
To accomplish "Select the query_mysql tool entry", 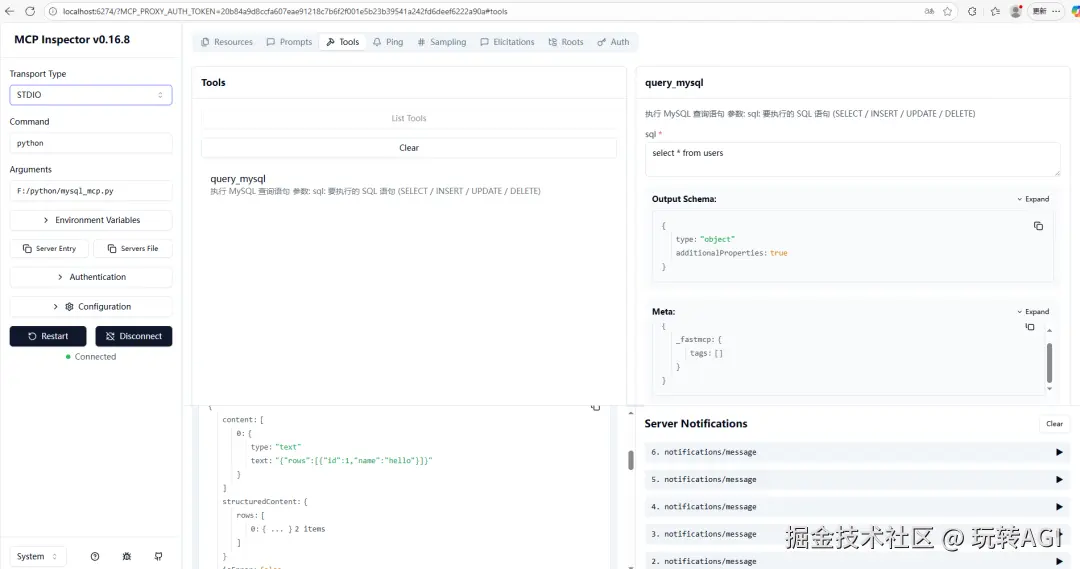I will pos(409,185).
